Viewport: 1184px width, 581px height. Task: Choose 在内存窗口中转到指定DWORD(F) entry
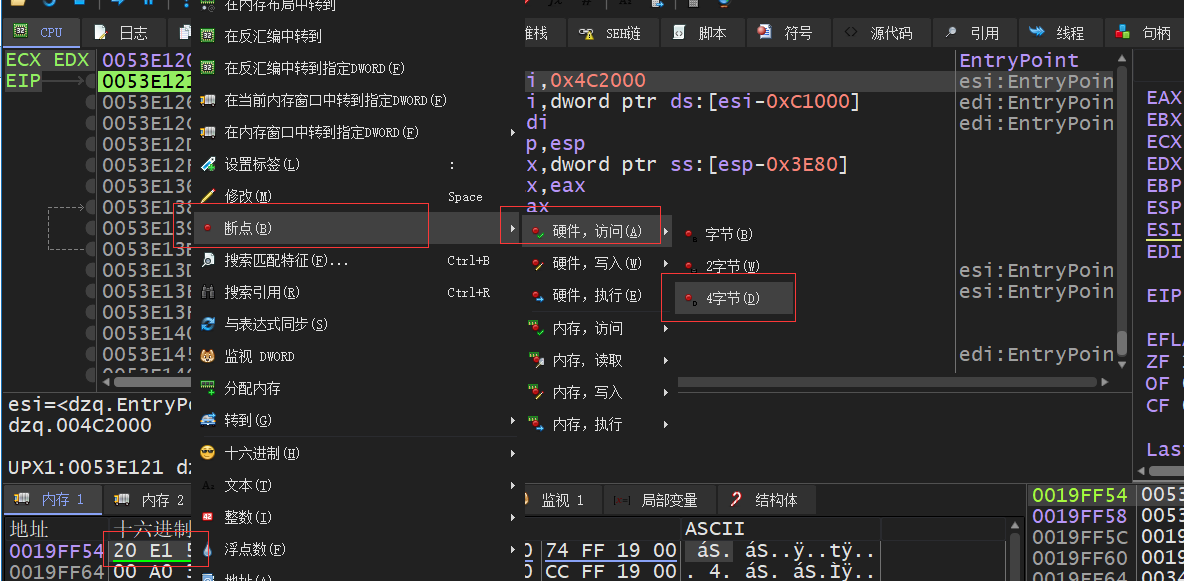pos(356,132)
